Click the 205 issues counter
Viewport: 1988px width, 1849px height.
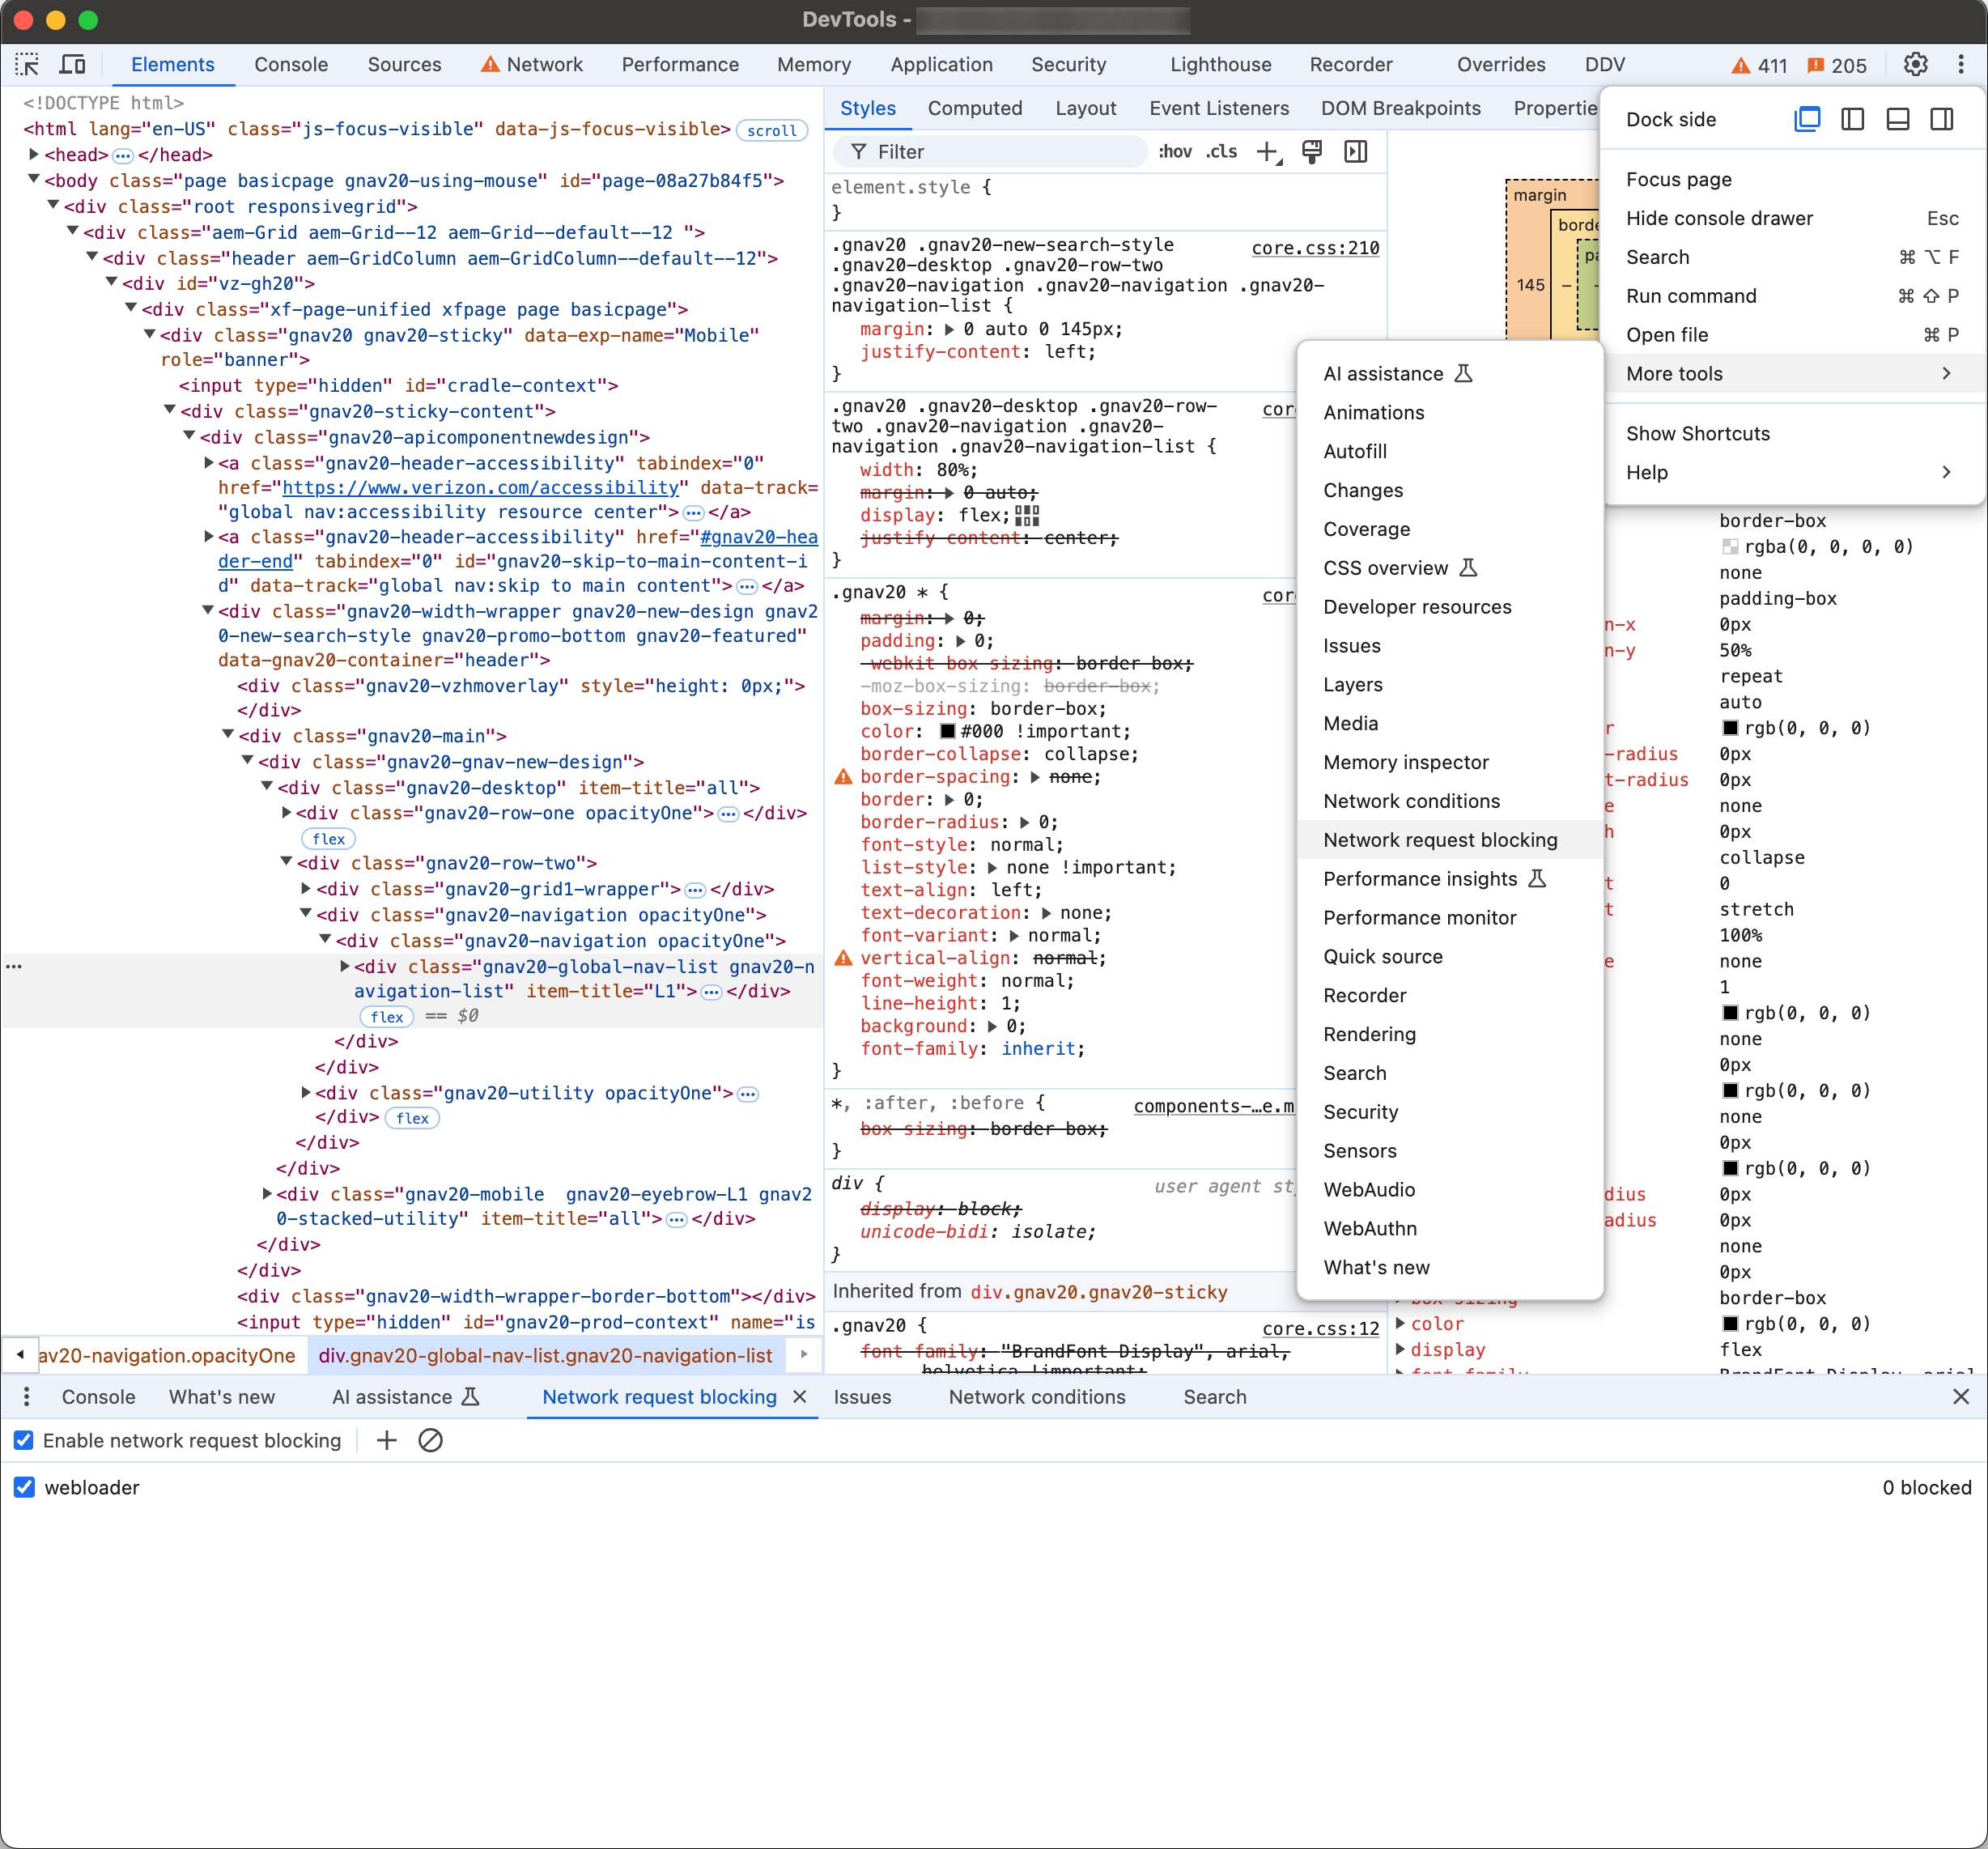[x=1837, y=65]
